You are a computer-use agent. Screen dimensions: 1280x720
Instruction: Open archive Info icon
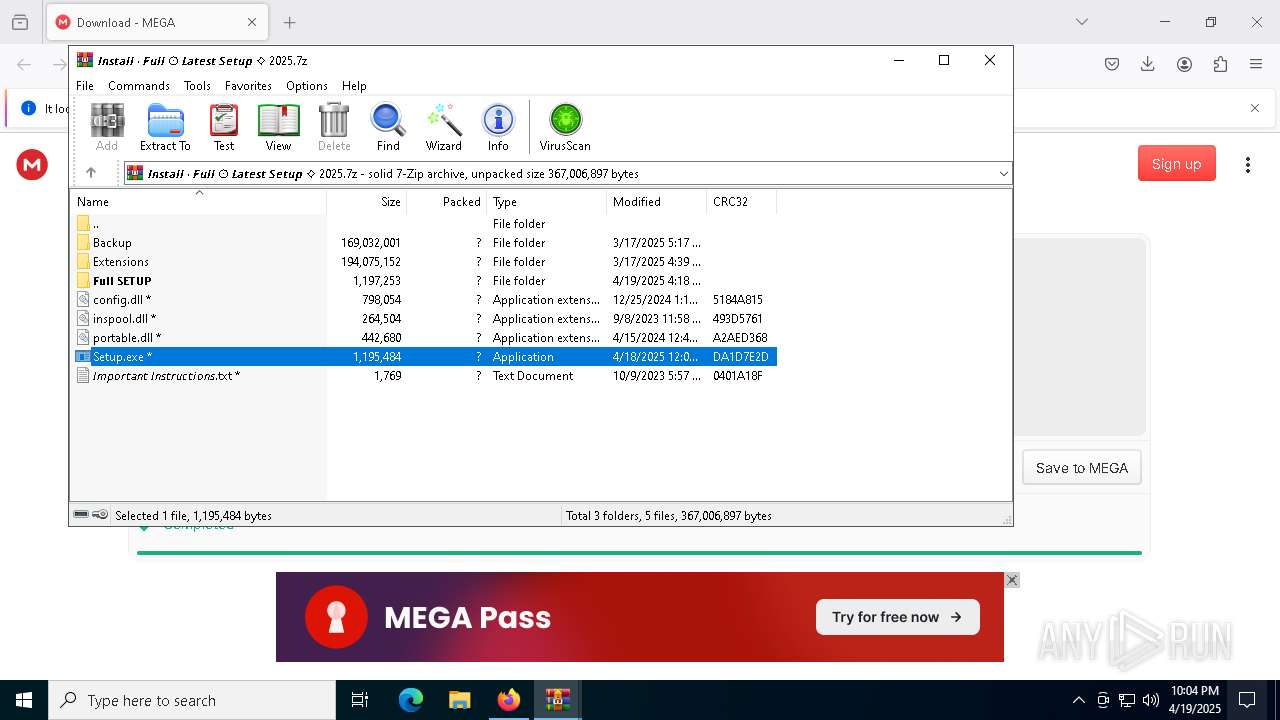[x=498, y=127]
